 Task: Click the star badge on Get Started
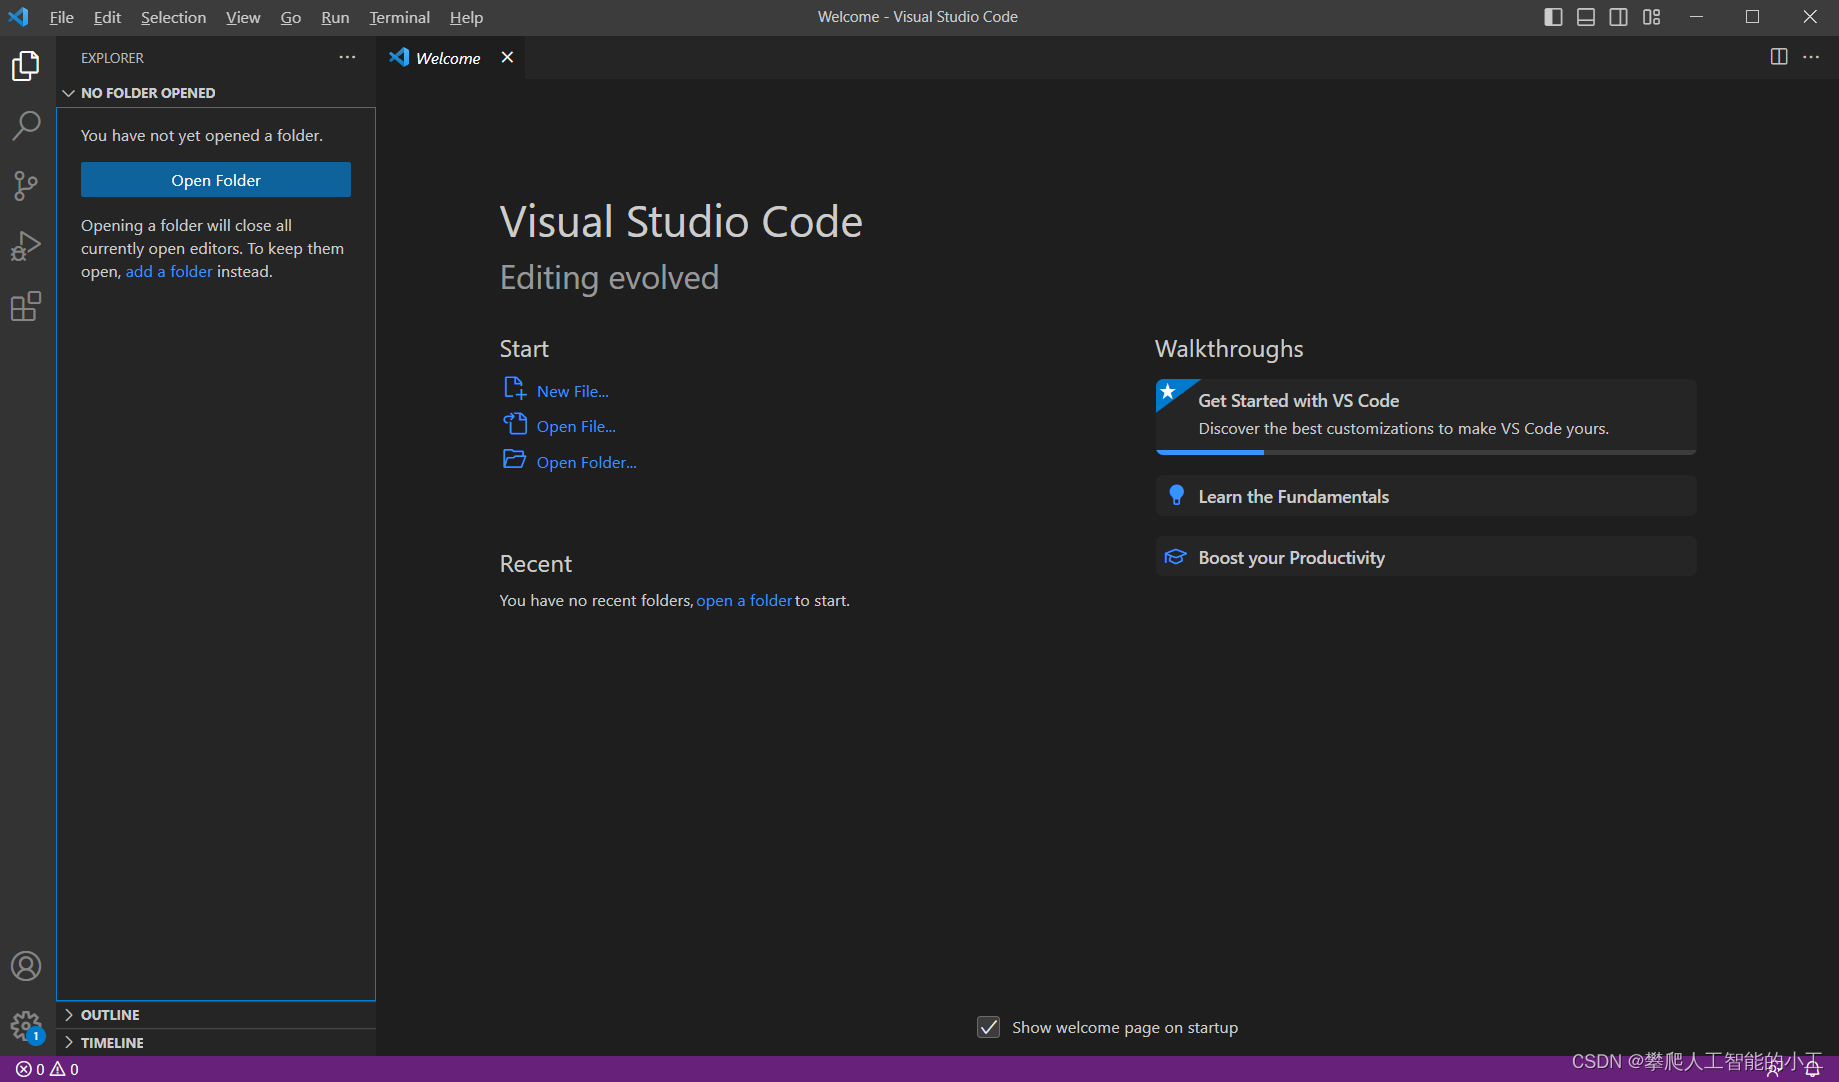tap(1168, 391)
